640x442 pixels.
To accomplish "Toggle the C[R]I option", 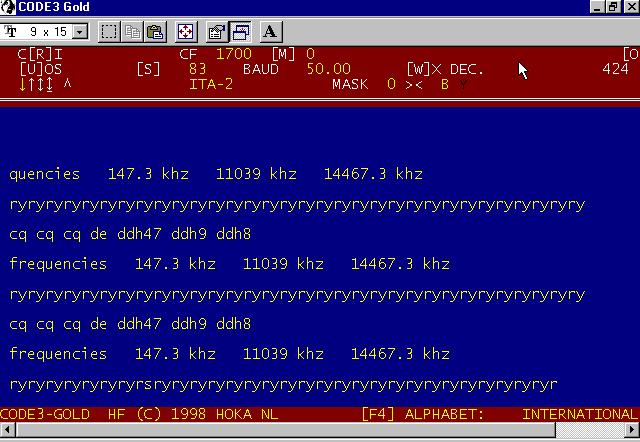I will pos(39,54).
